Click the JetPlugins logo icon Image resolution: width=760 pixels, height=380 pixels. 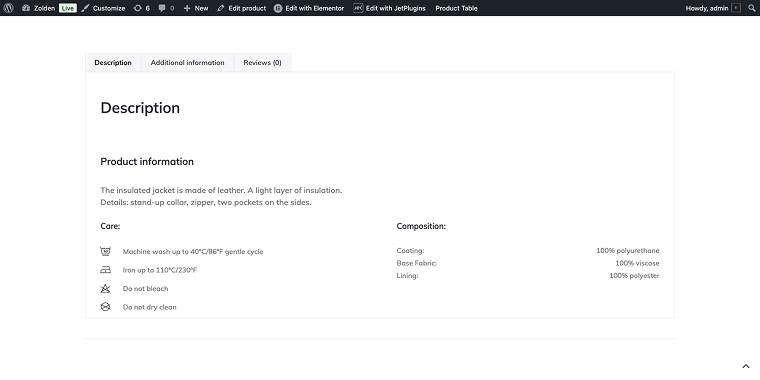pyautogui.click(x=358, y=8)
